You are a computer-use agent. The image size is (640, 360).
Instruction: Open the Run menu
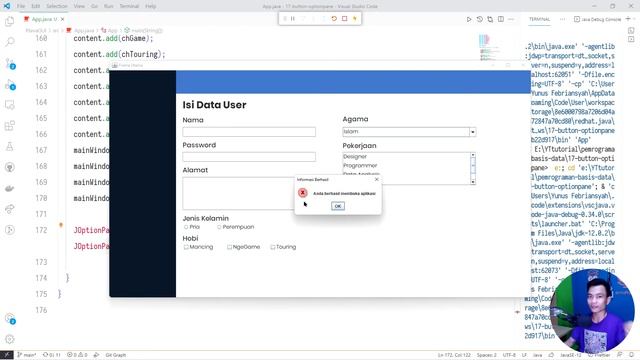point(109,6)
